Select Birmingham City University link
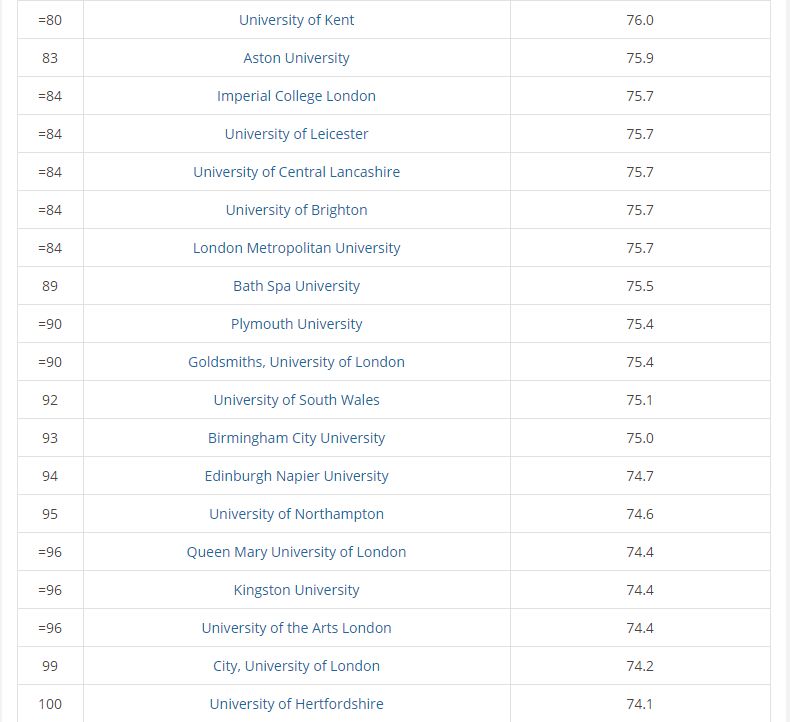Screen dimensions: 790x722 click(296, 438)
